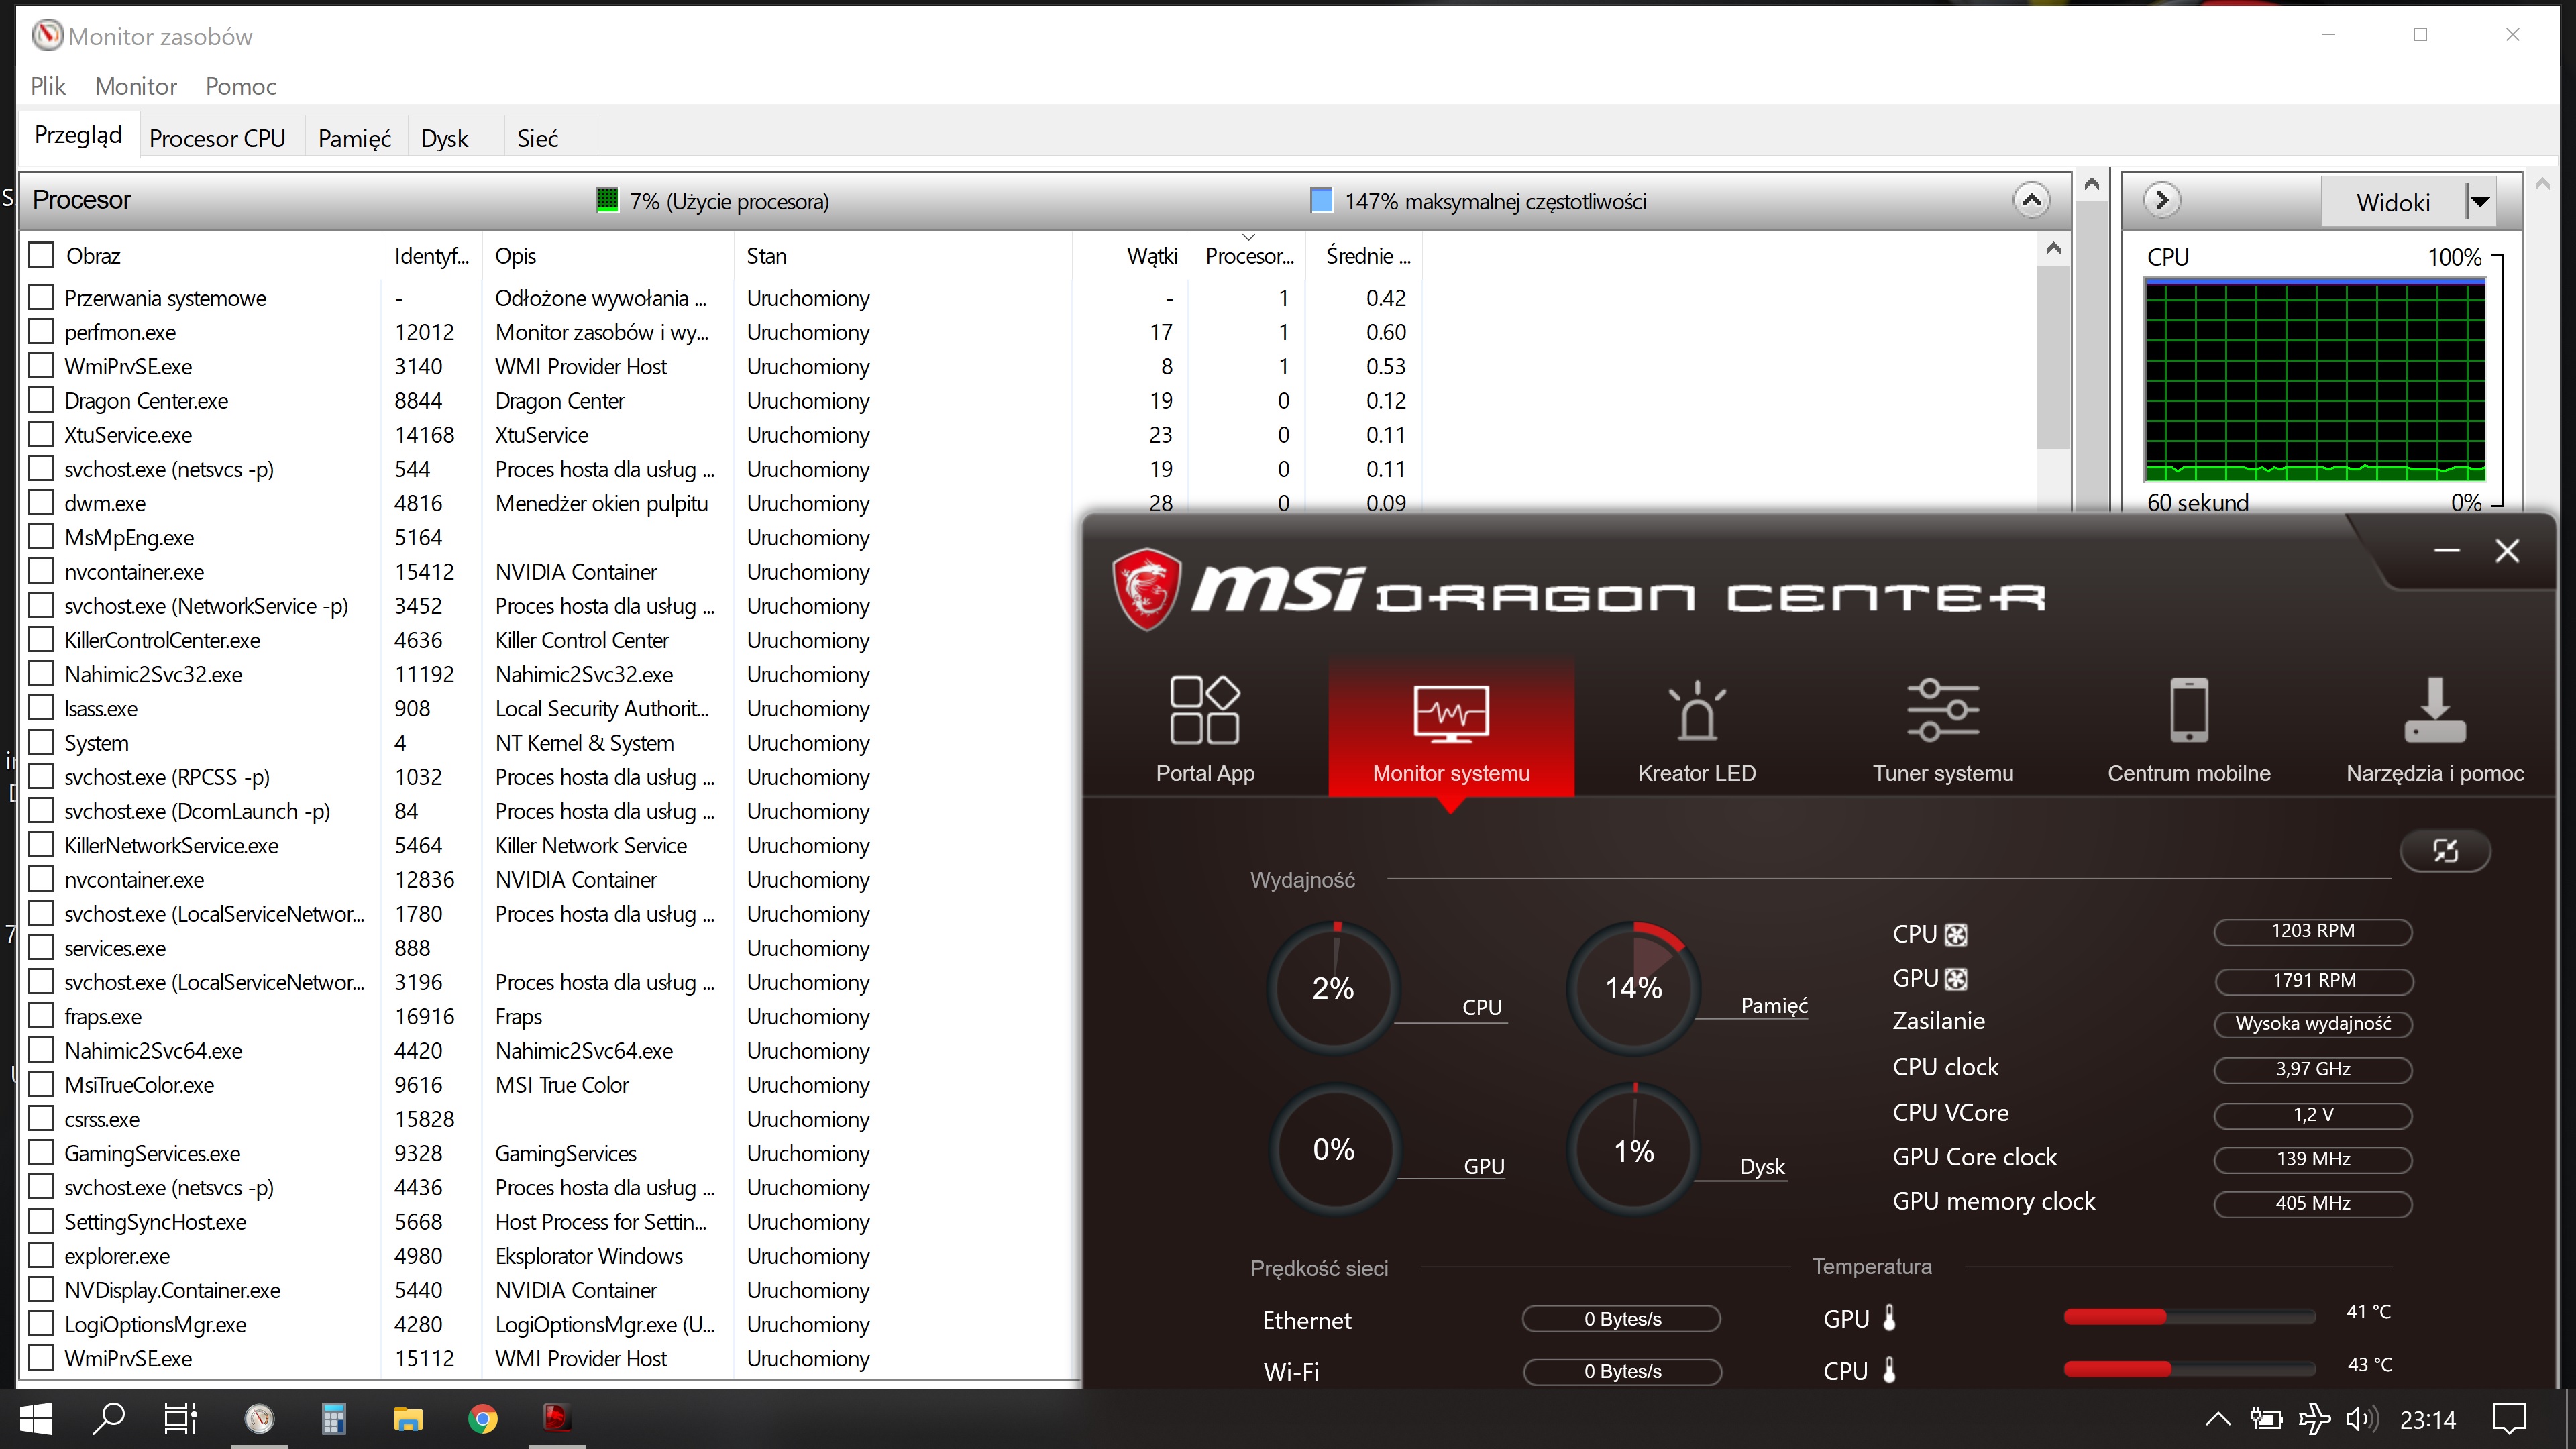Click the green CPU usage indicator square
Viewport: 2576px width, 1449px height.
click(x=606, y=200)
